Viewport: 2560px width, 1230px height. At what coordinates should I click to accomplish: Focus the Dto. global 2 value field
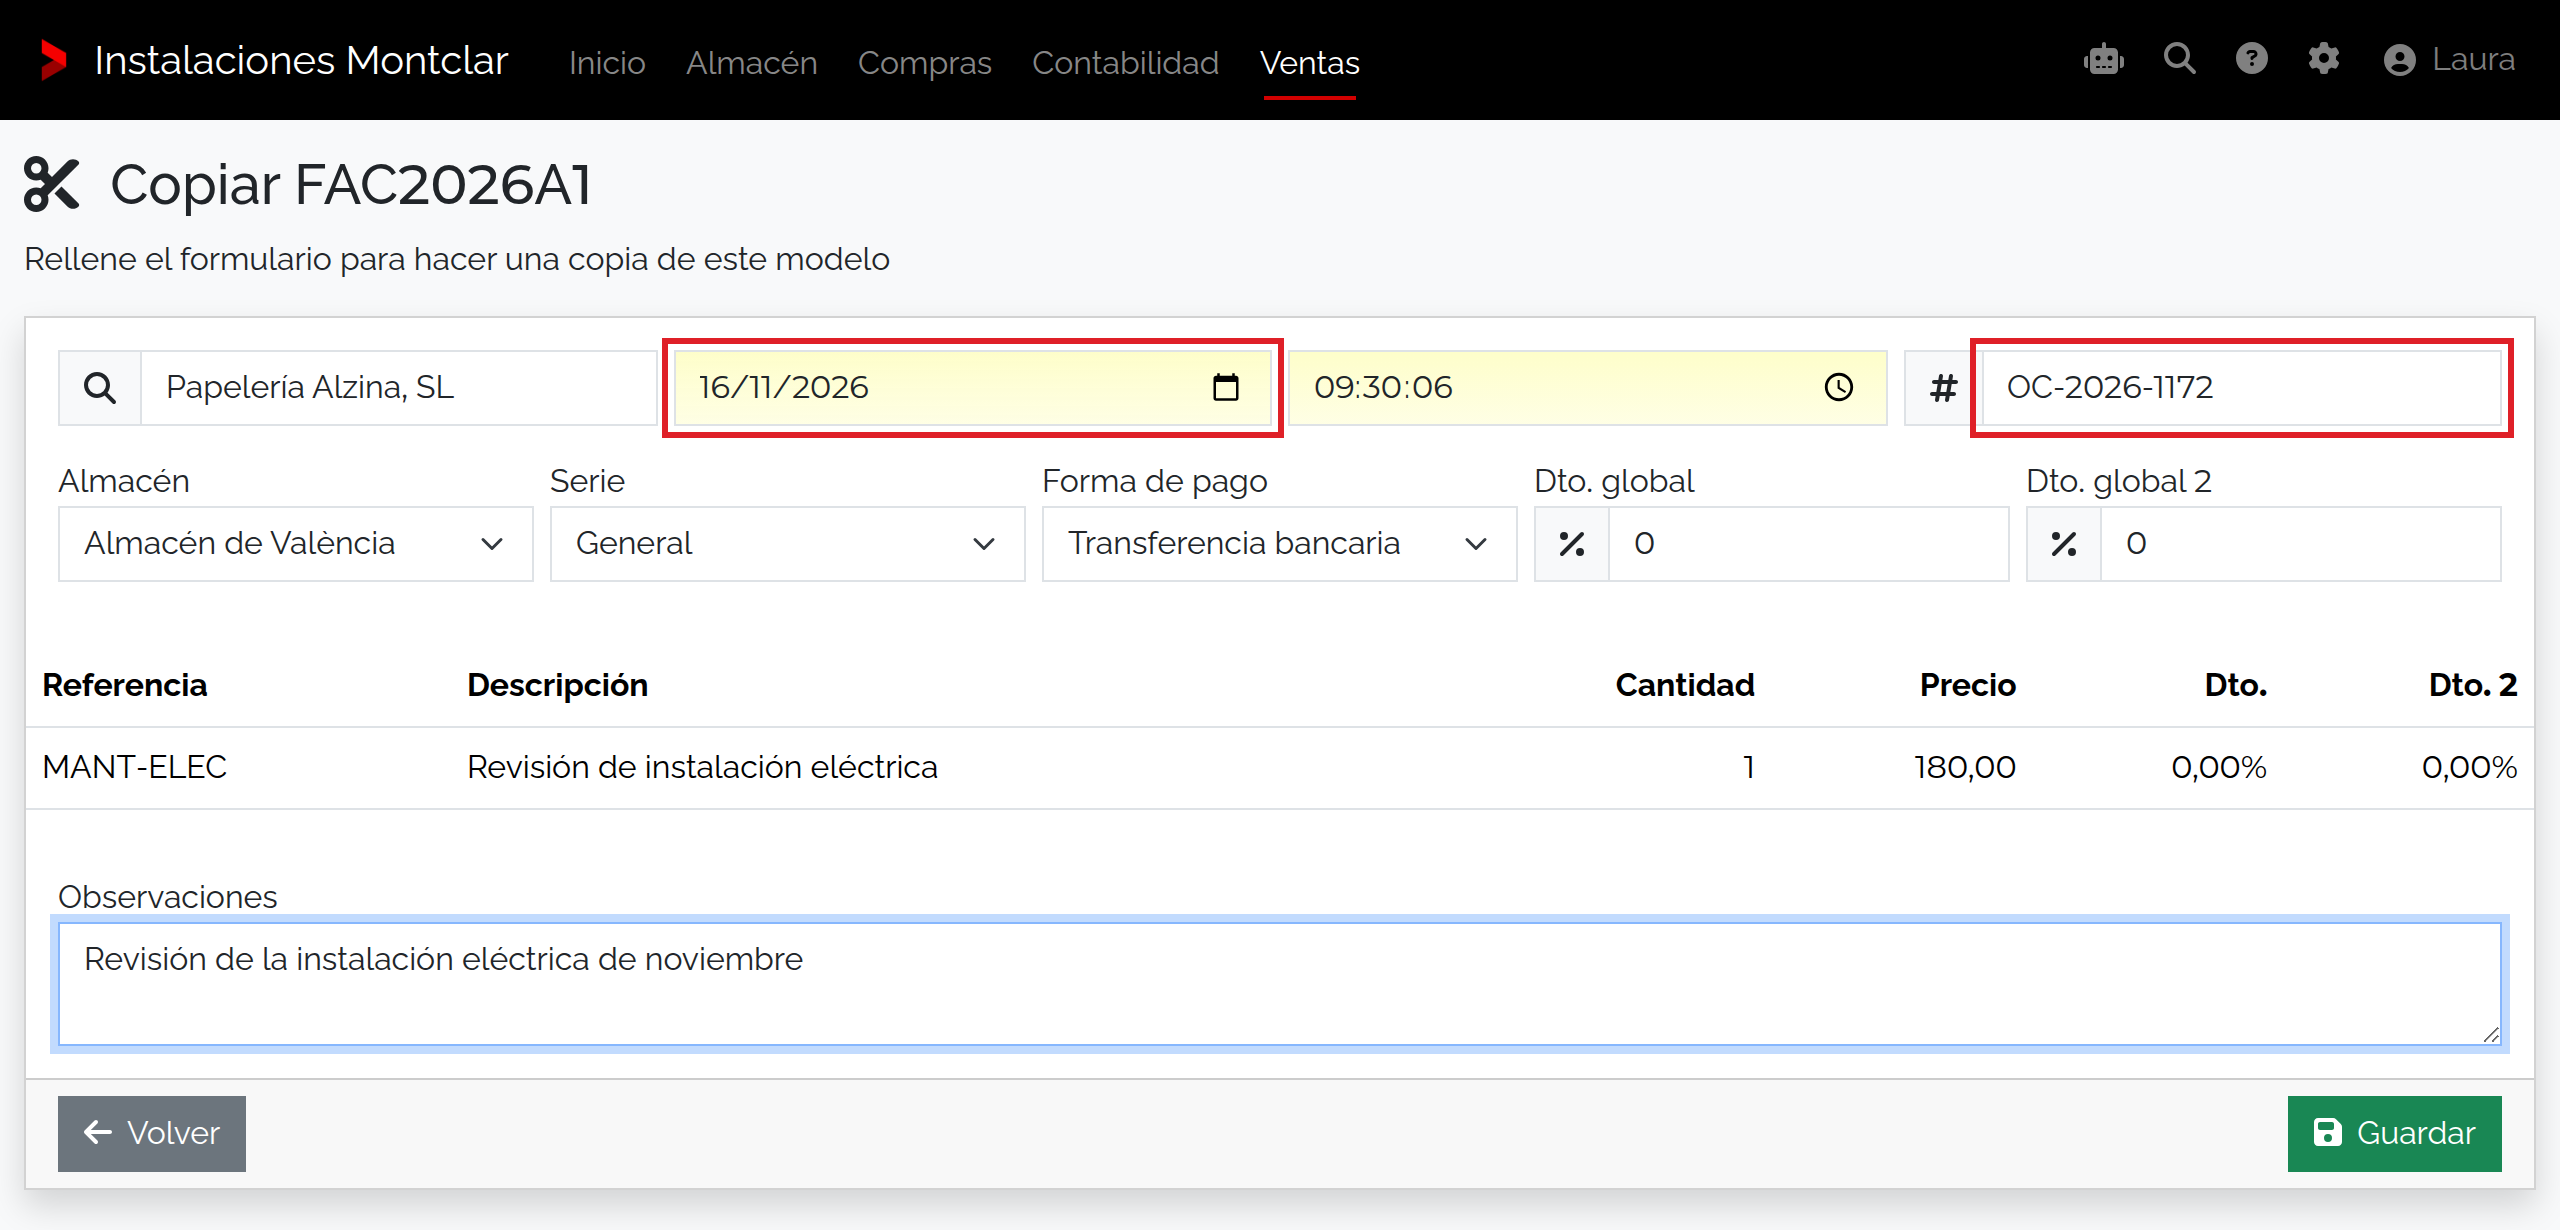pyautogui.click(x=2301, y=544)
